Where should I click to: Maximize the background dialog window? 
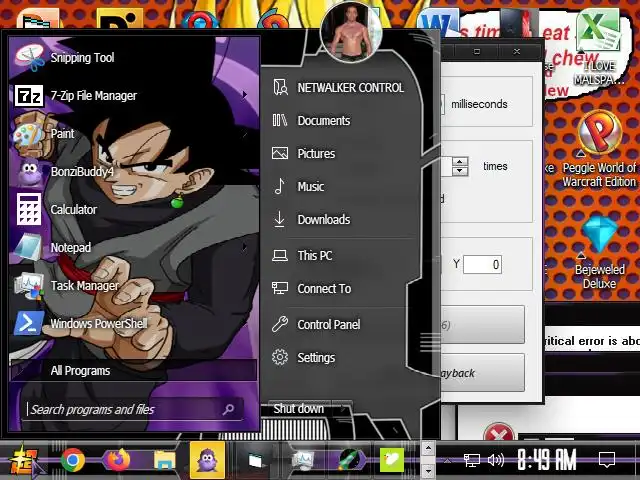(x=476, y=51)
